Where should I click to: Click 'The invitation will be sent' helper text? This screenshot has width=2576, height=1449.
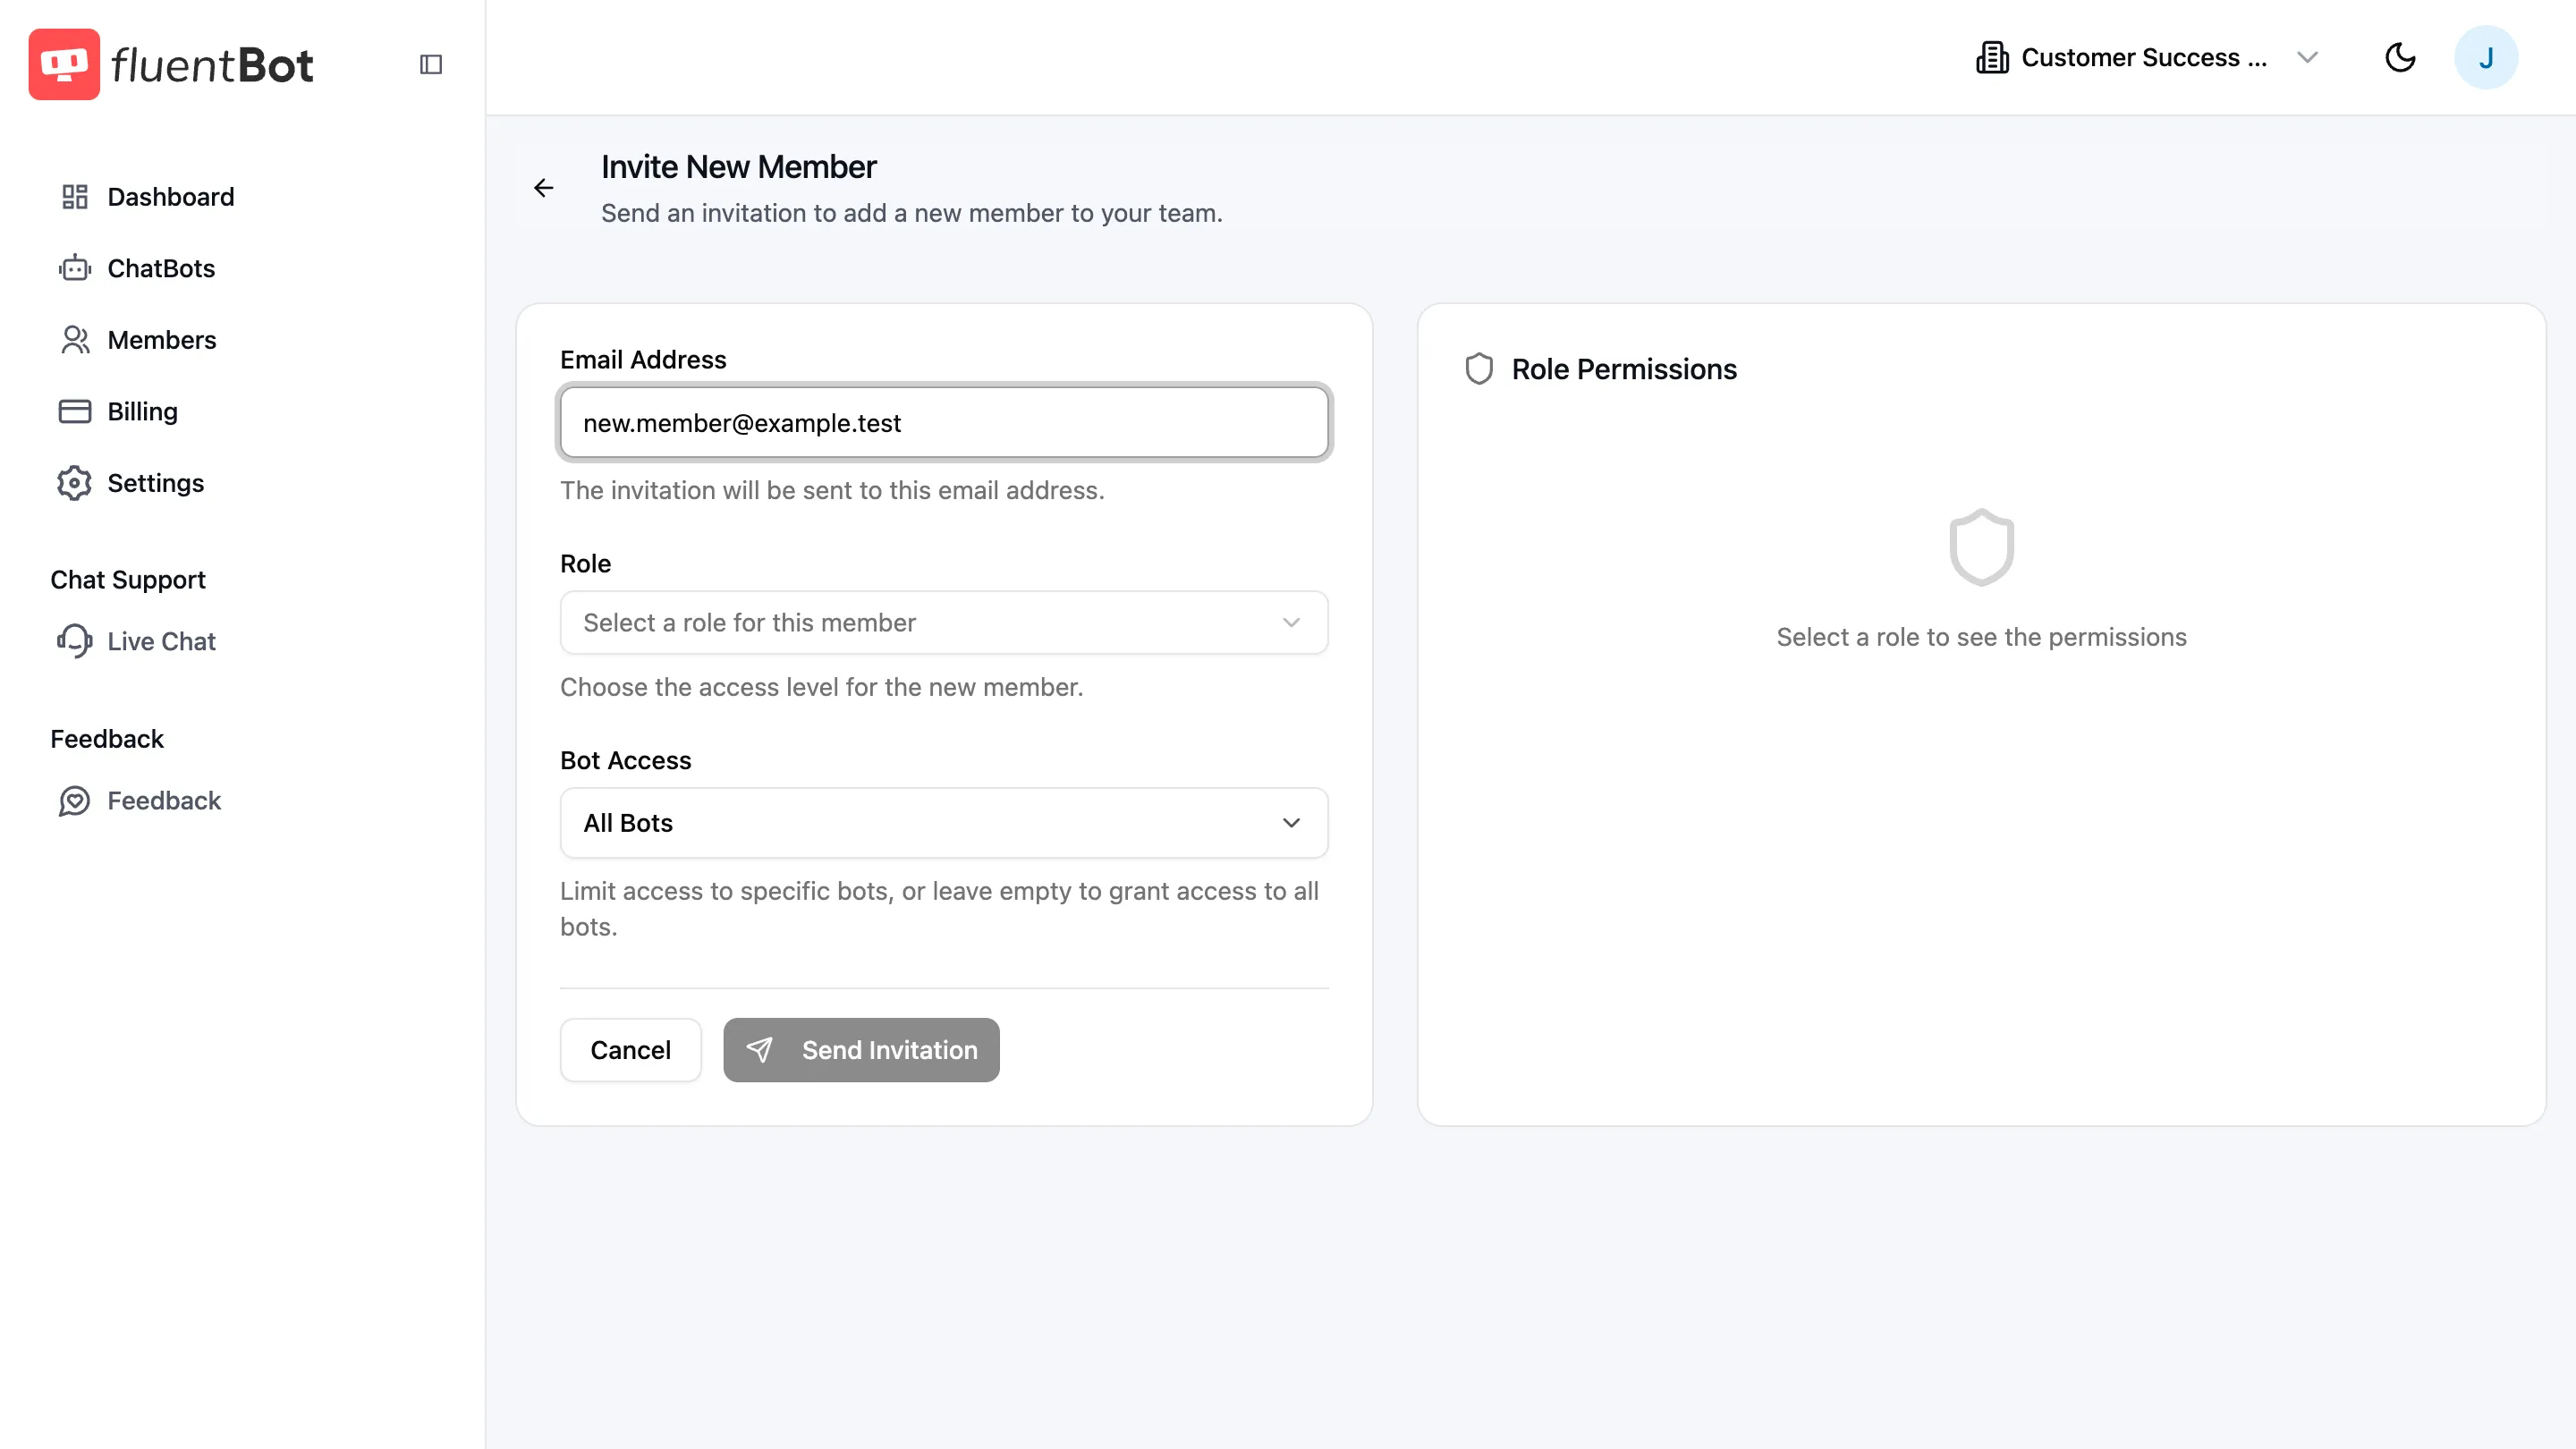(832, 490)
